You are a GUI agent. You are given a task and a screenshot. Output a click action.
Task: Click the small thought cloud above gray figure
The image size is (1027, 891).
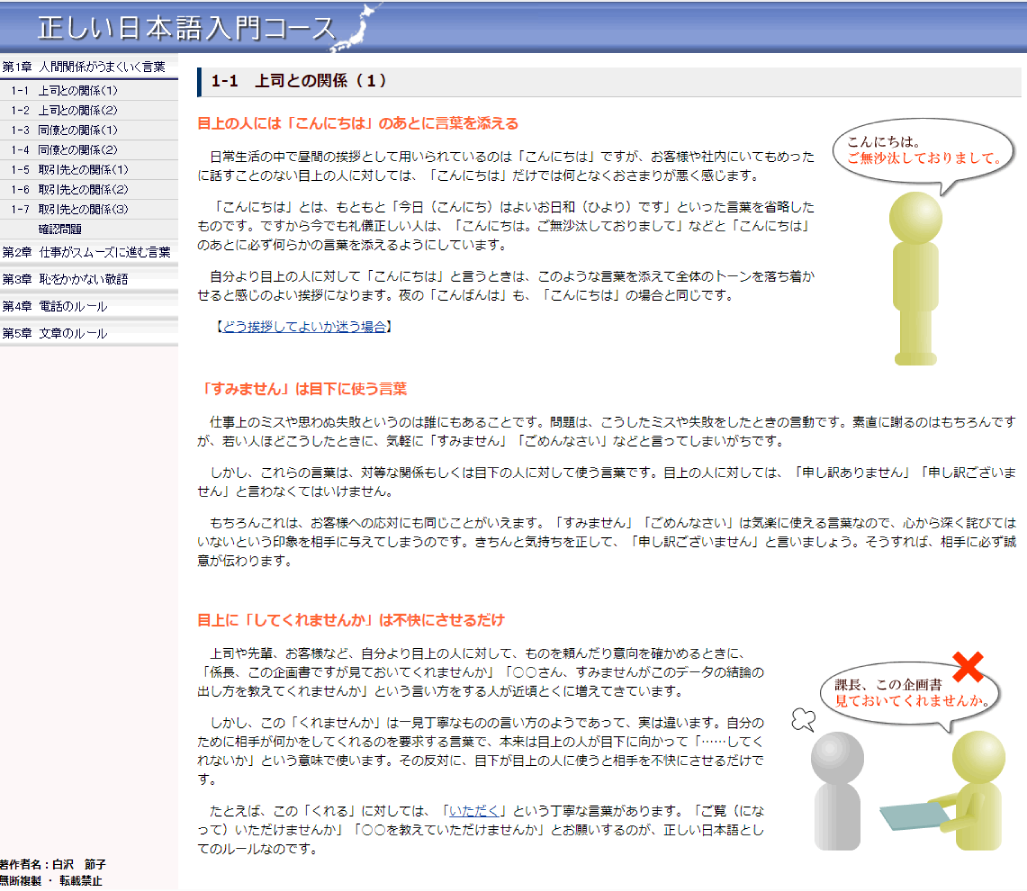pyautogui.click(x=804, y=719)
